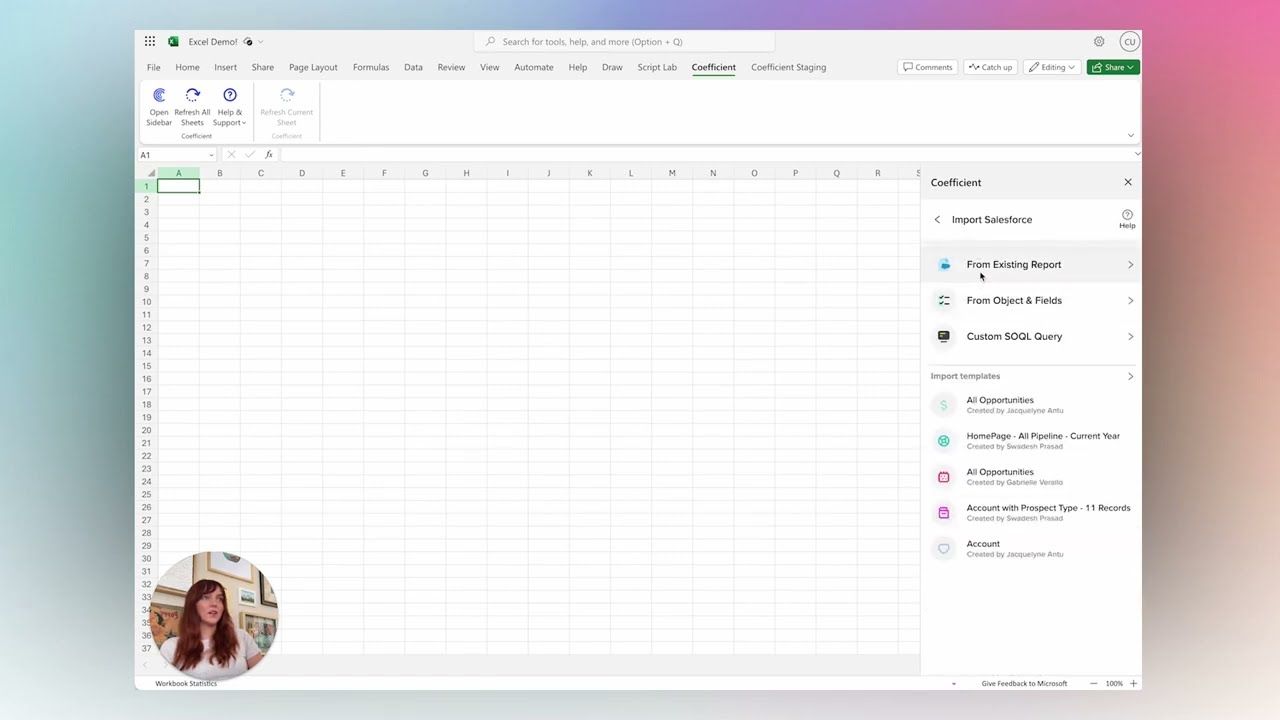Open the Page Layout tab

[x=313, y=67]
